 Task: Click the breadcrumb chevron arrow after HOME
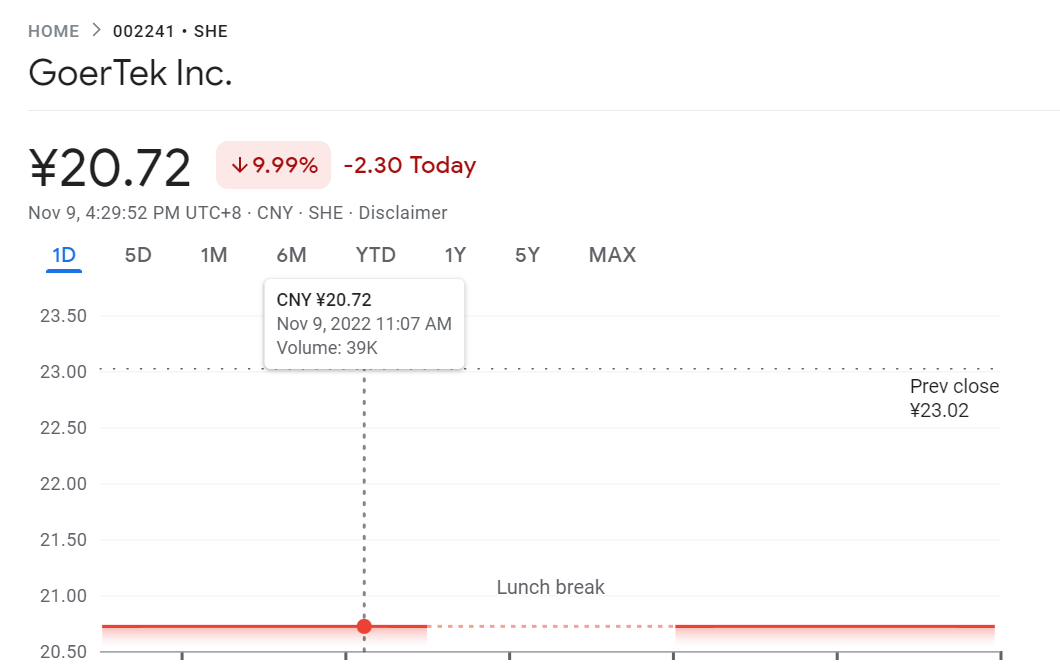(x=96, y=30)
